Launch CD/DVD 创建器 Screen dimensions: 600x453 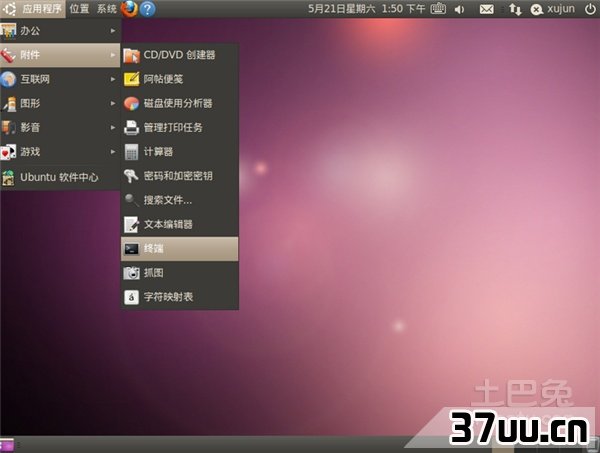[x=179, y=55]
